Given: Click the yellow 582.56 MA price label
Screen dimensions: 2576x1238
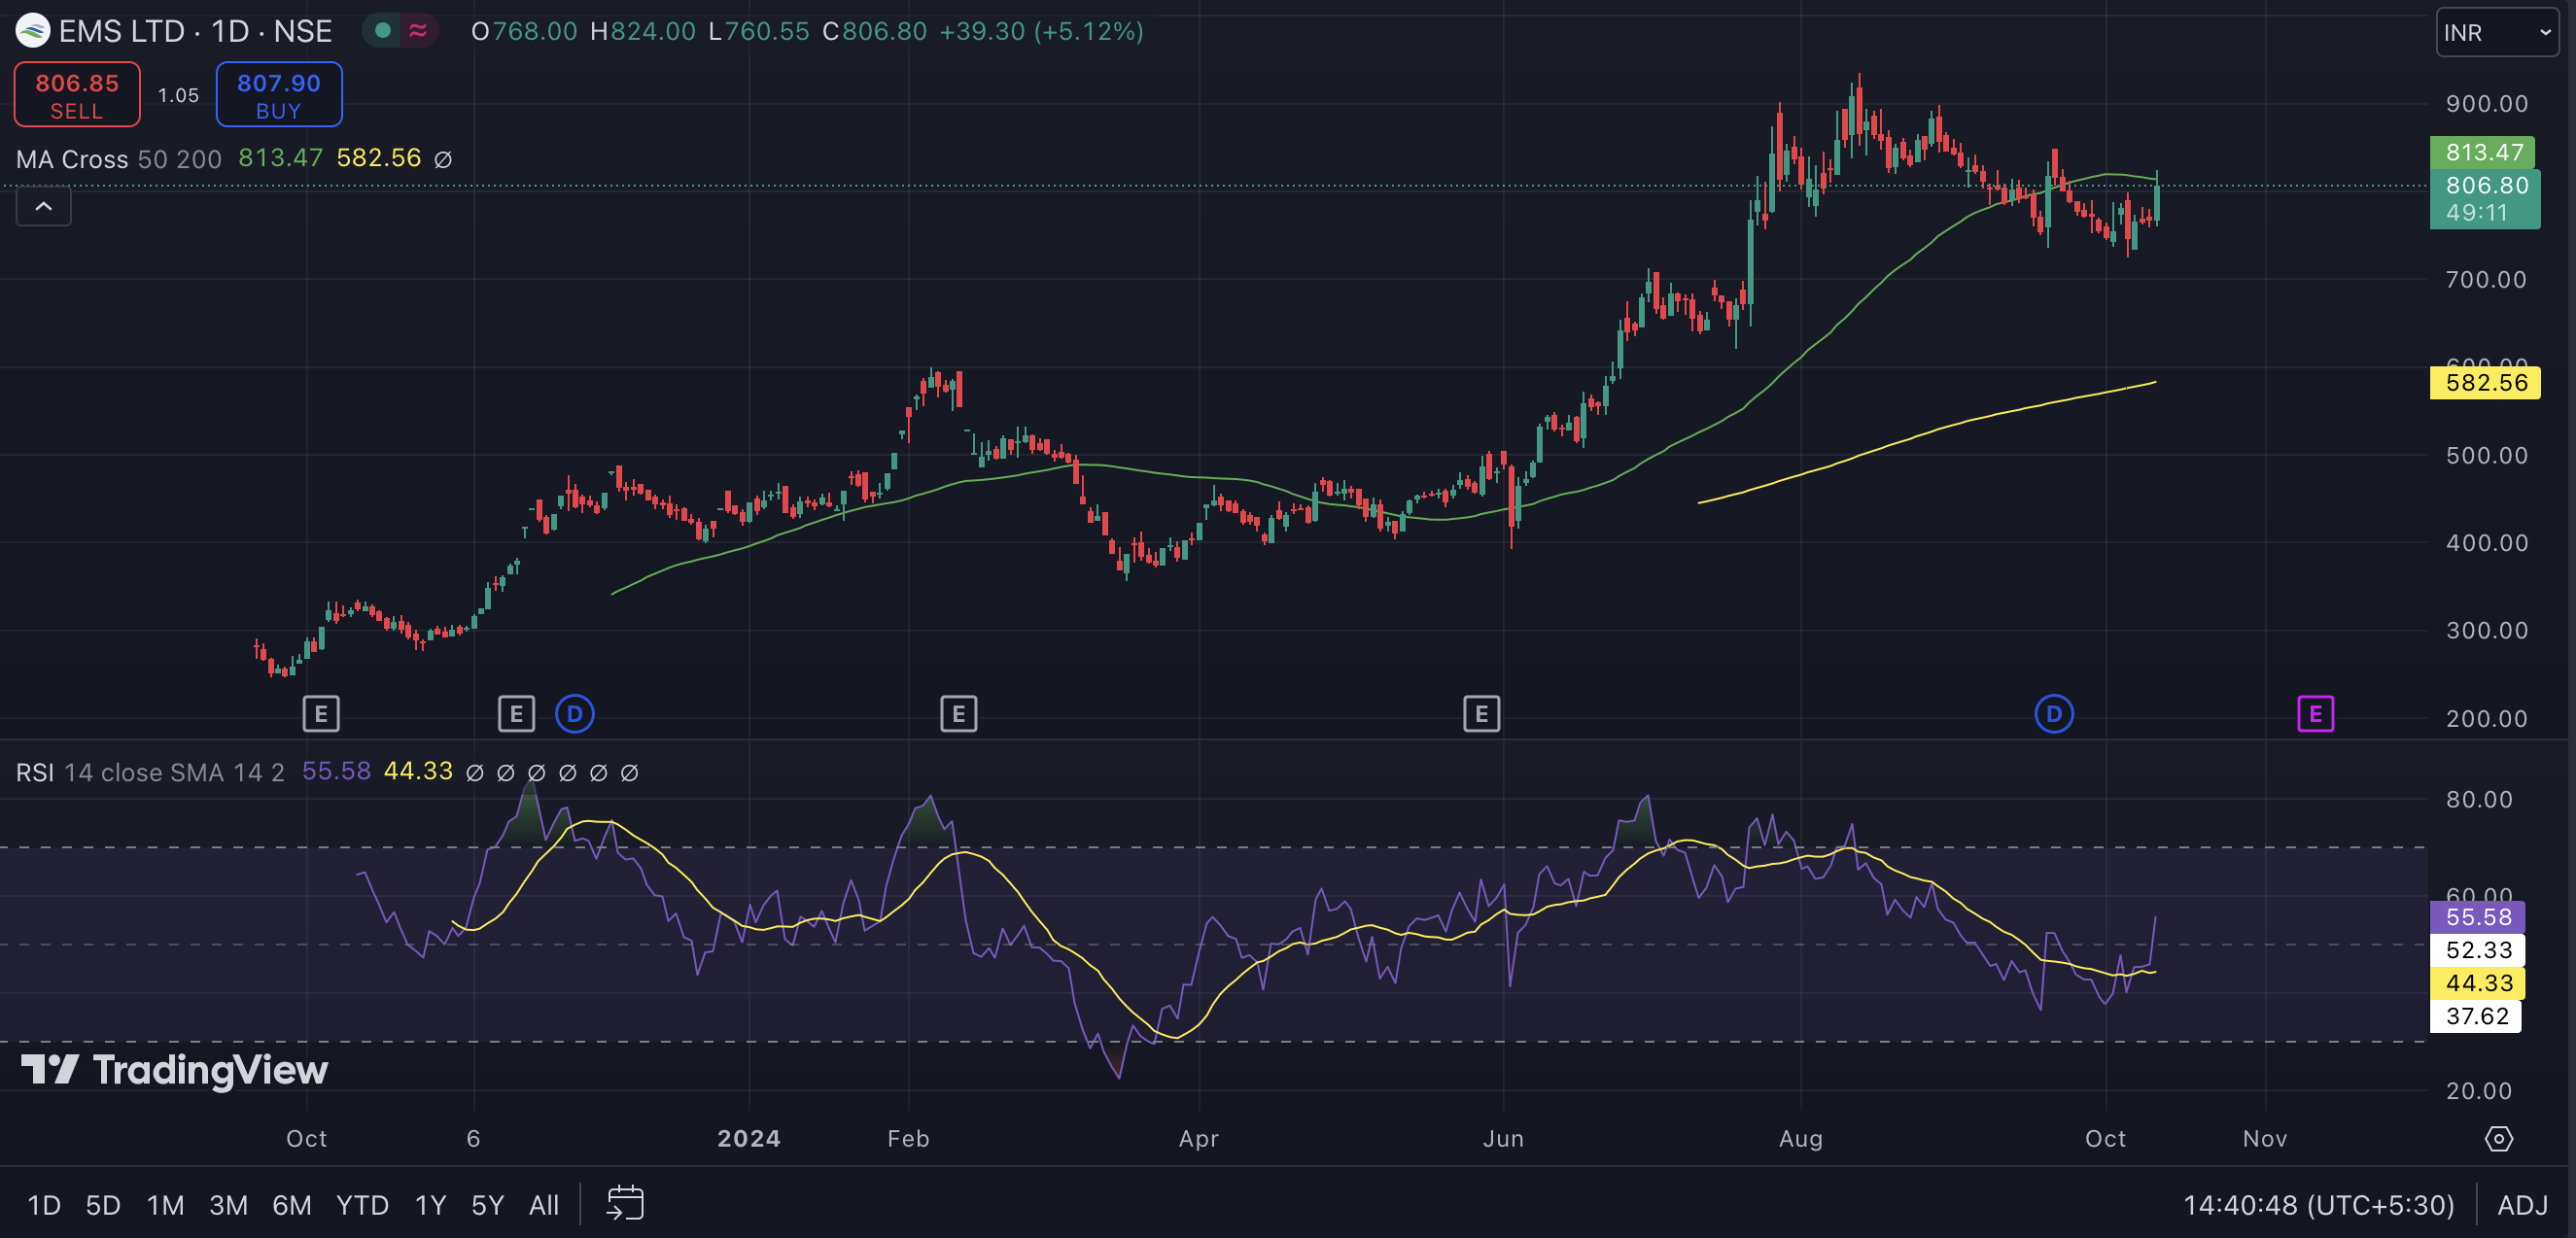Looking at the screenshot, I should point(2485,383).
